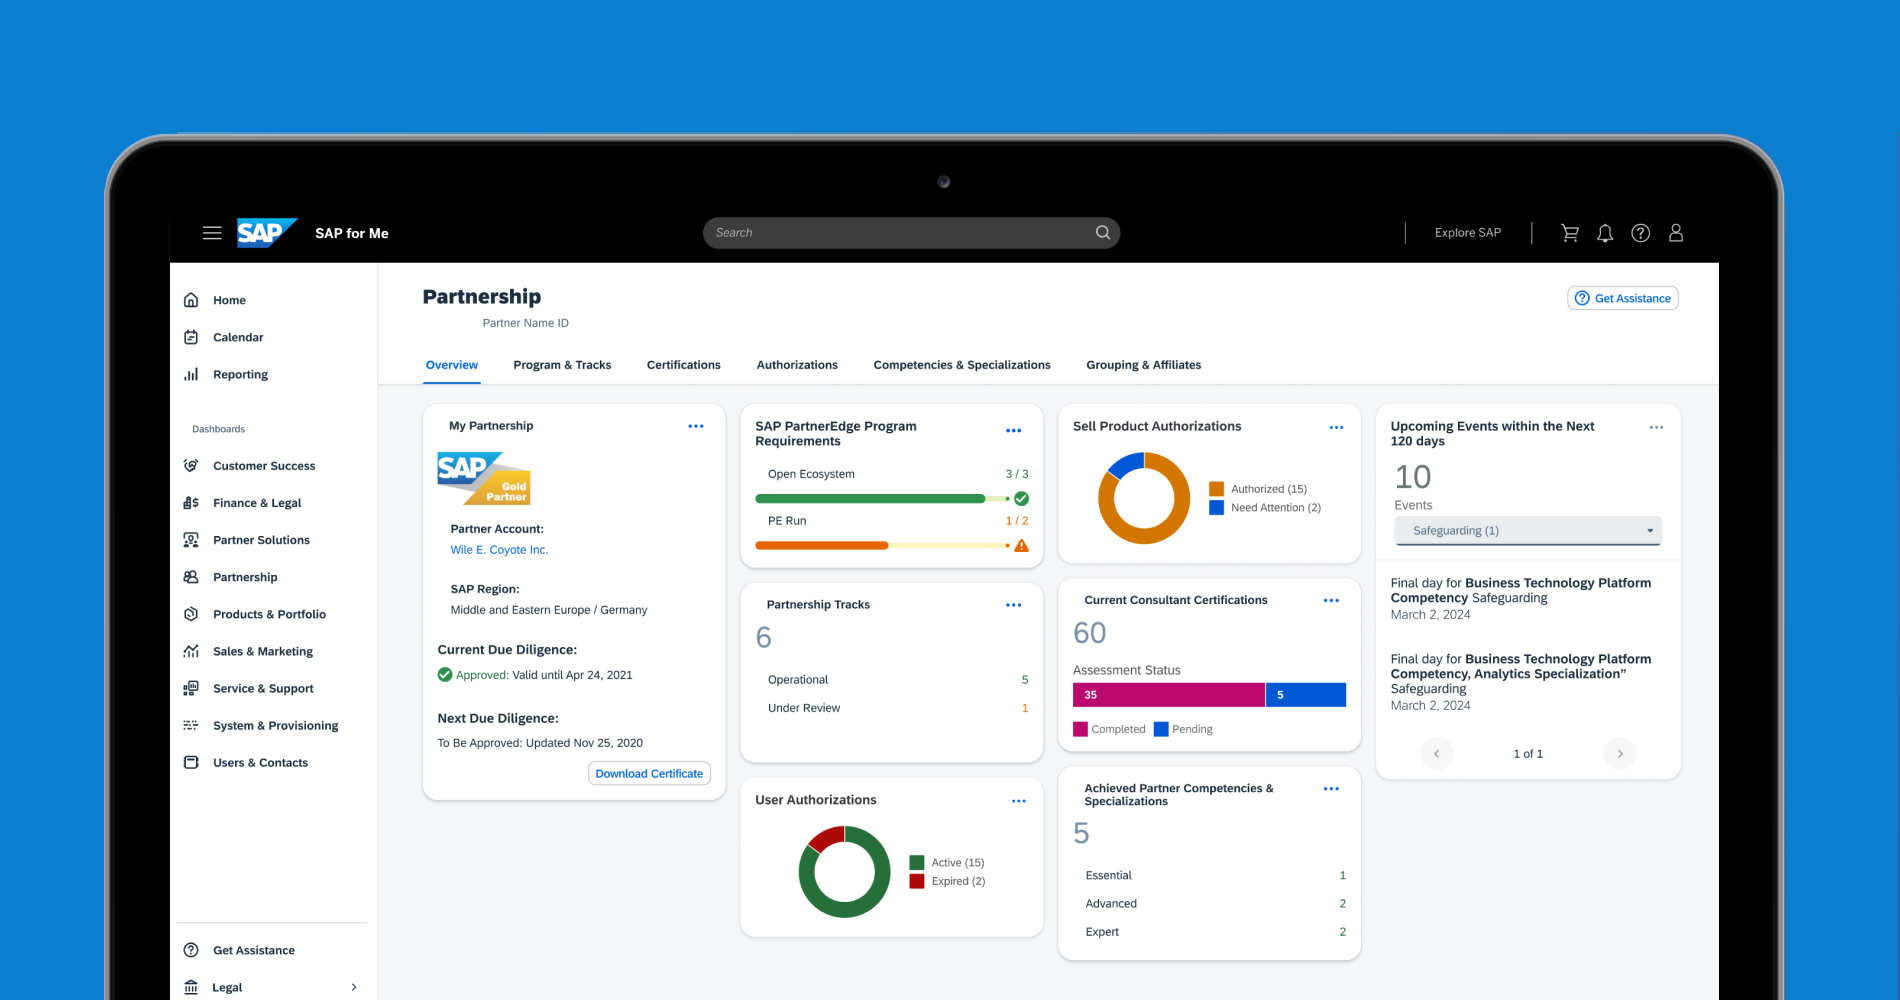The height and width of the screenshot is (1000, 1900).
Task: Select the Overview tab
Action: 452,365
